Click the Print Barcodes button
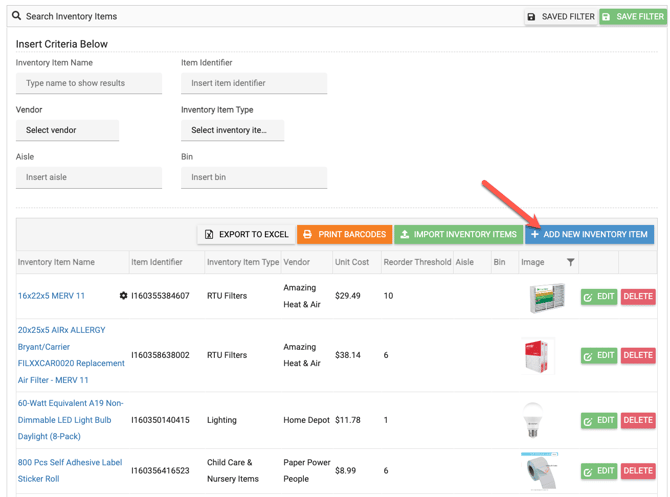The width and height of the screenshot is (670, 497). coord(344,235)
